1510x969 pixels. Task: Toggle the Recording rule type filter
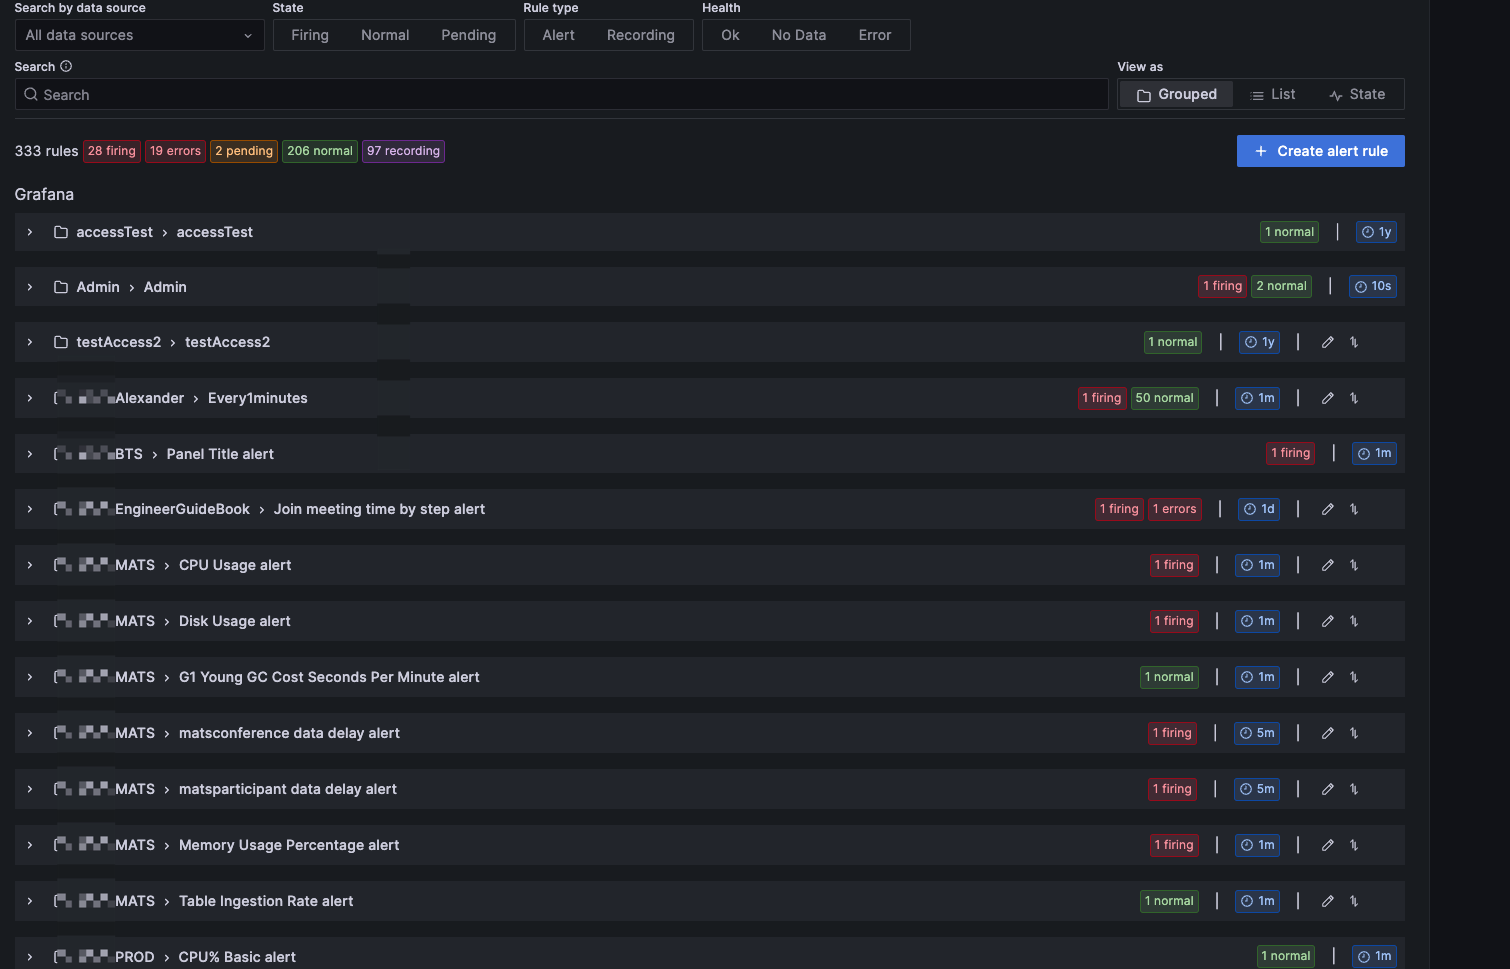640,34
